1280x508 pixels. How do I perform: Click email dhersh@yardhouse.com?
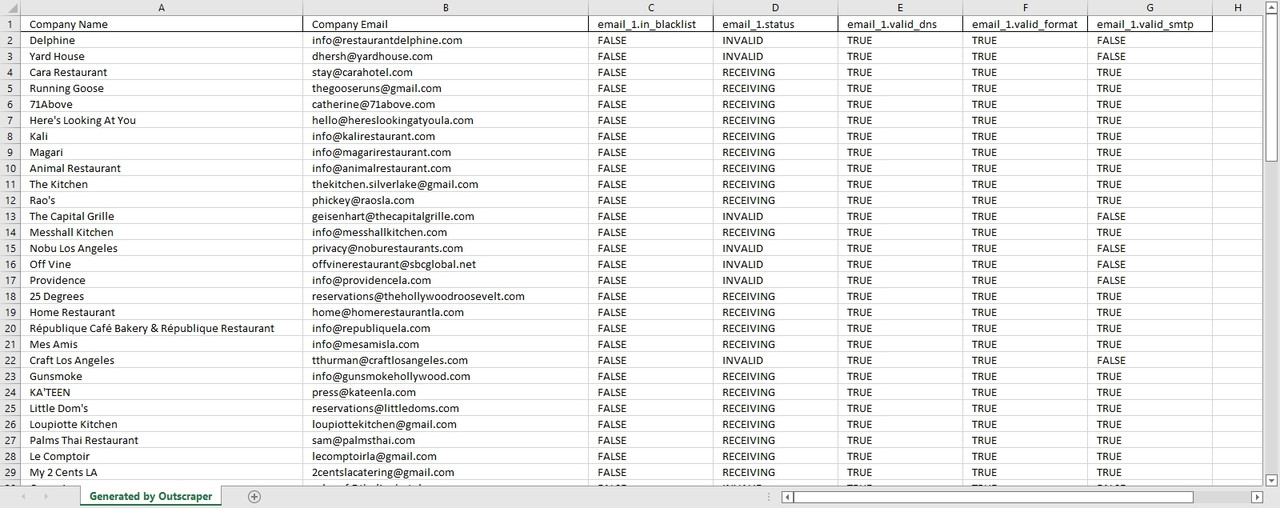[x=372, y=56]
